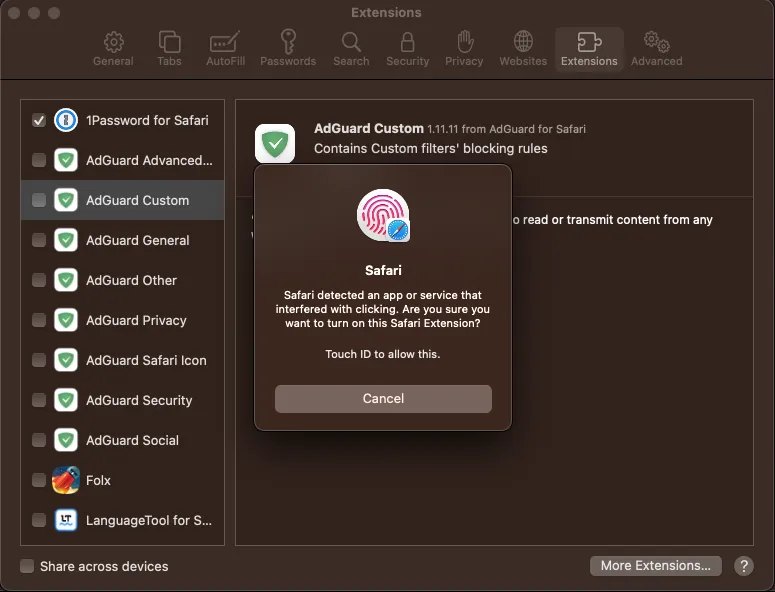Screen dimensions: 775x592
Task: Go to the Passwords preferences tab
Action: [x=288, y=49]
